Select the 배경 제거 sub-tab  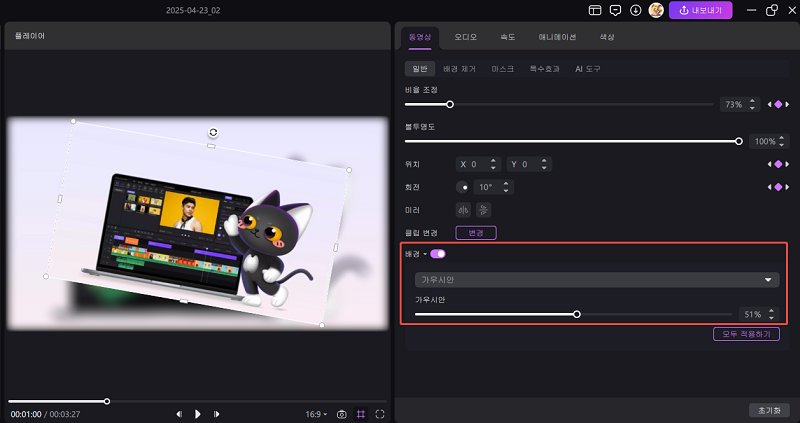459,68
